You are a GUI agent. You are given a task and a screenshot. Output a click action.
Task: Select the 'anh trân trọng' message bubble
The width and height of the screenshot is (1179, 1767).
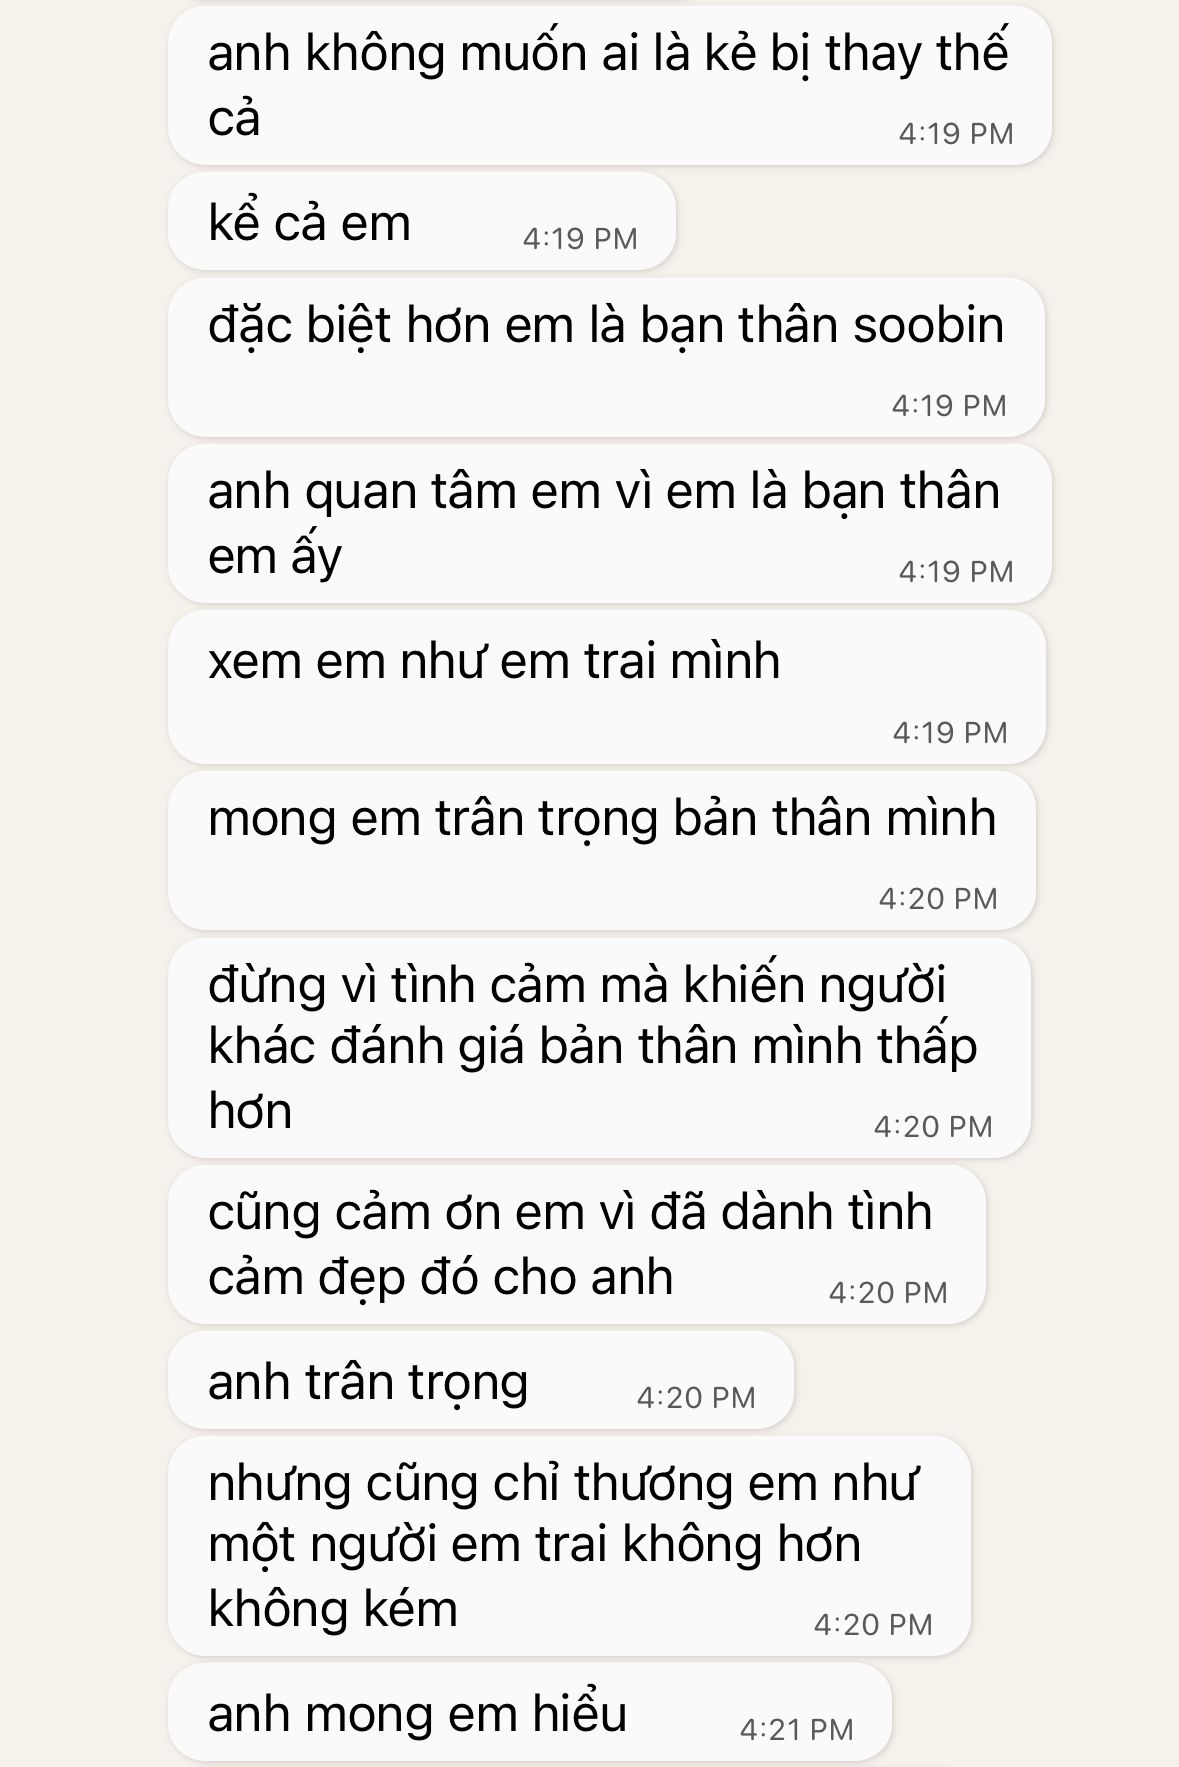click(x=480, y=1380)
